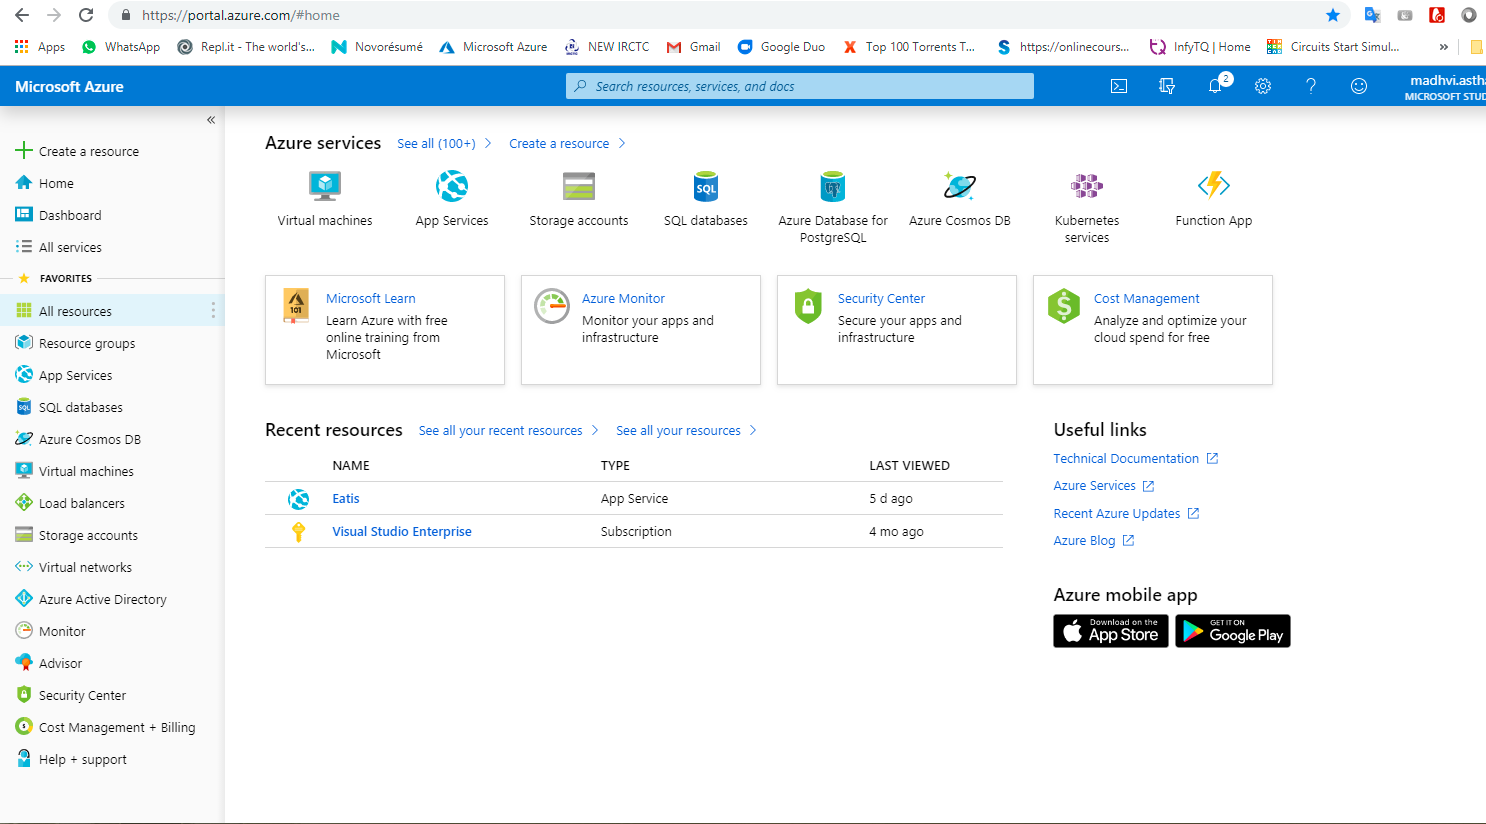
Task: Open All resources options ellipsis
Action: click(x=213, y=311)
